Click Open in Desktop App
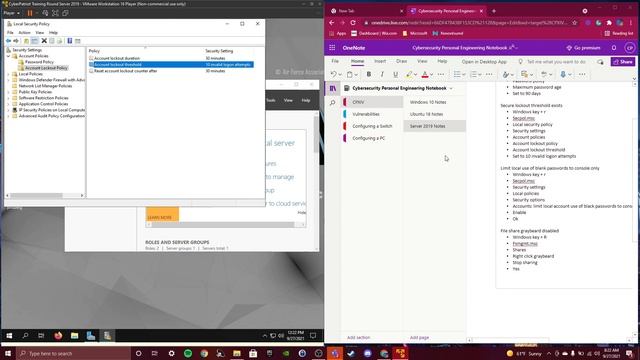The image size is (640, 360). coord(484,62)
